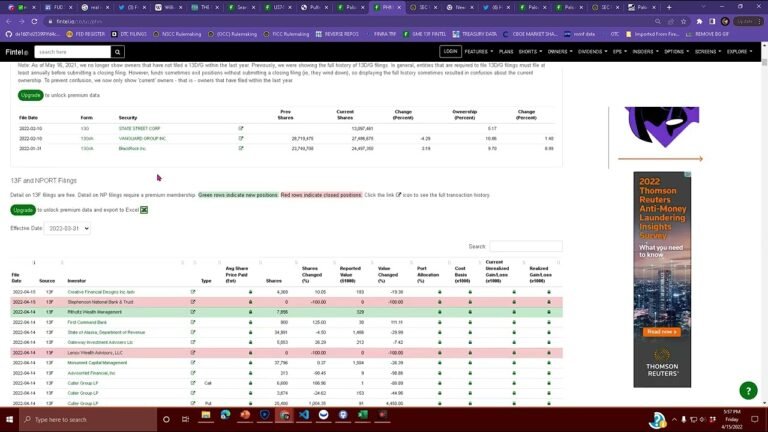Open the GME 13F FINTEL bookmark
Image resolution: width=768 pixels, height=432 pixels.
(x=425, y=34)
